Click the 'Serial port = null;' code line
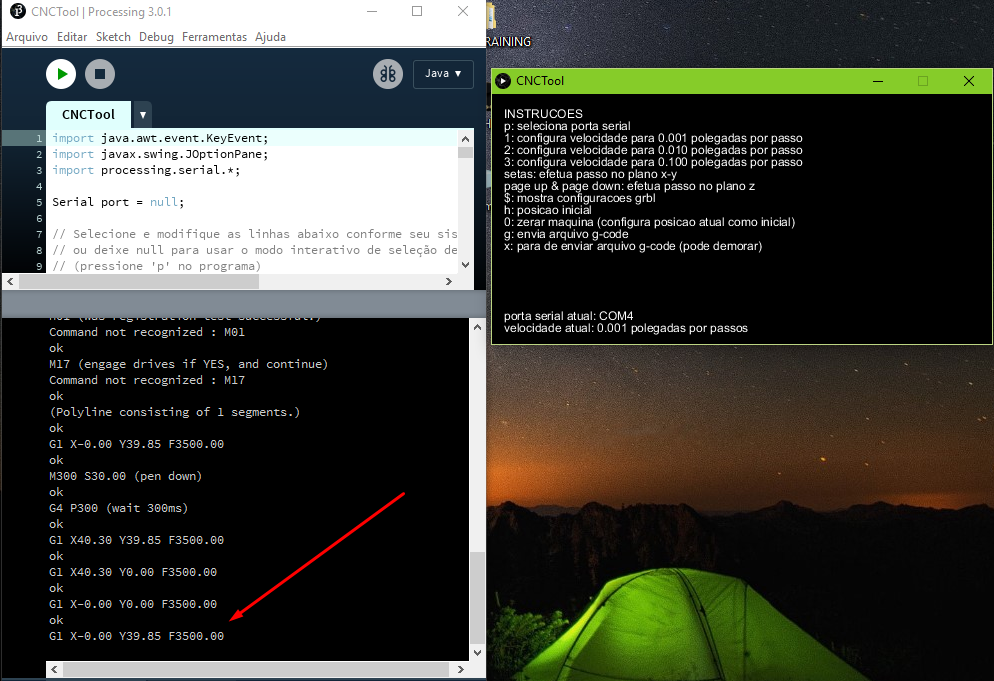This screenshot has width=994, height=681. (x=118, y=202)
